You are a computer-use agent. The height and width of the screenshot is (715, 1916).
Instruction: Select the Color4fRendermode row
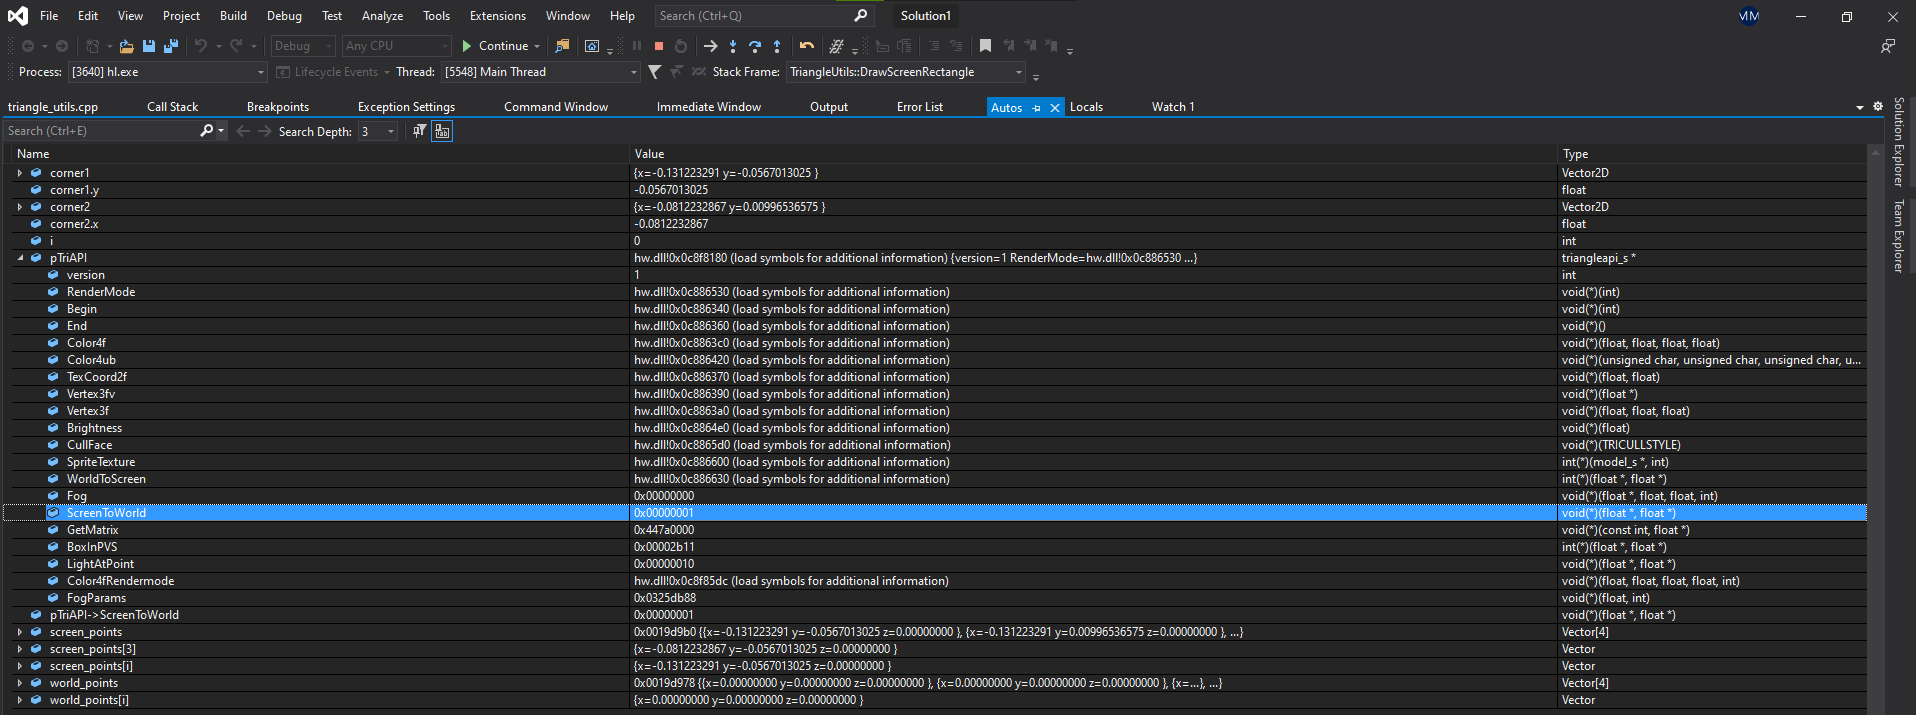[935, 581]
